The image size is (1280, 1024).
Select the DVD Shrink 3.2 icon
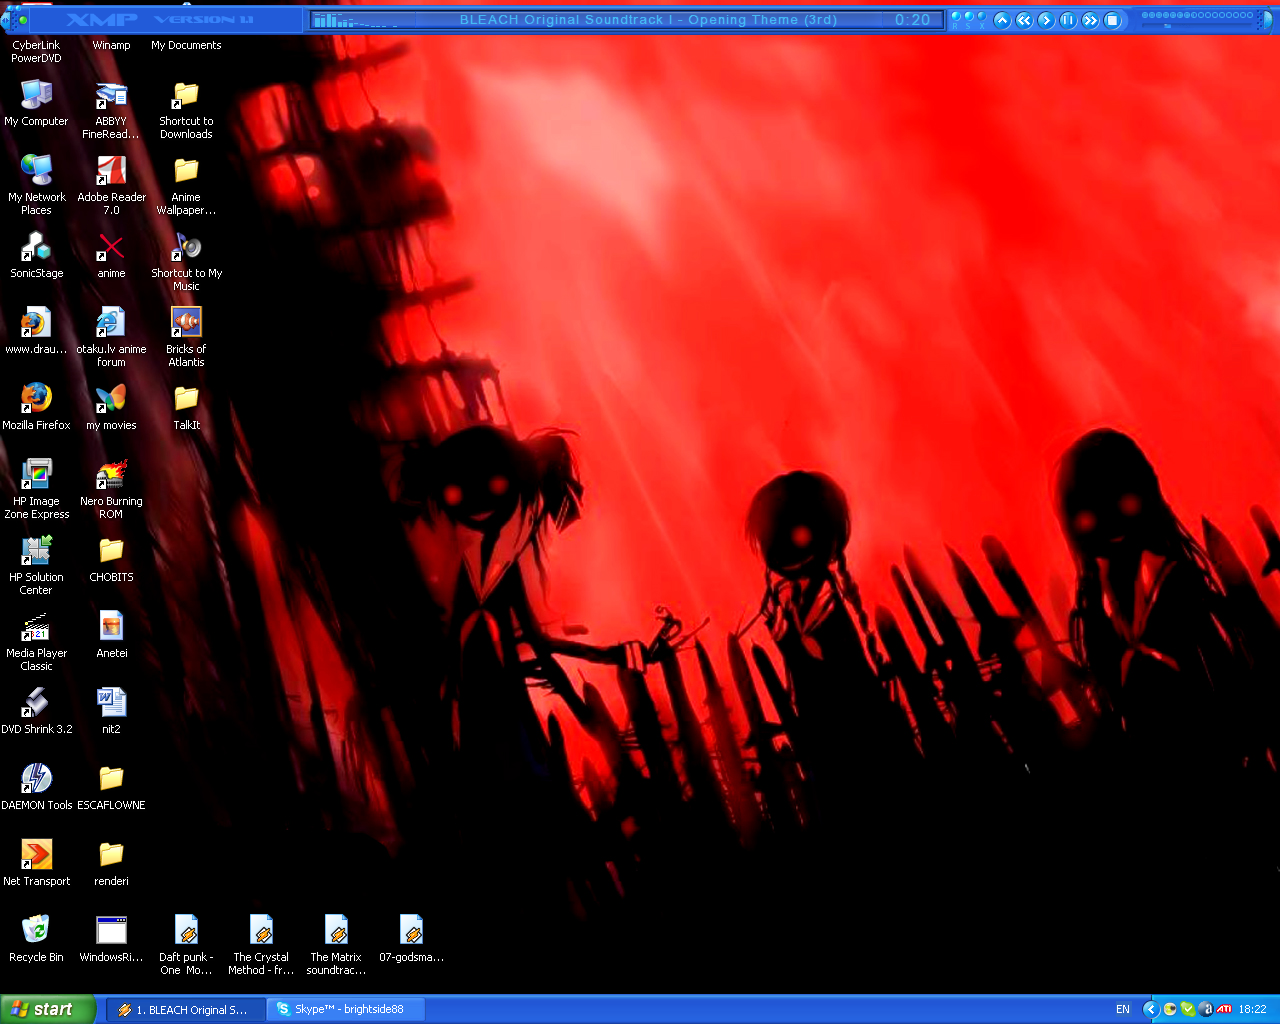(x=36, y=711)
